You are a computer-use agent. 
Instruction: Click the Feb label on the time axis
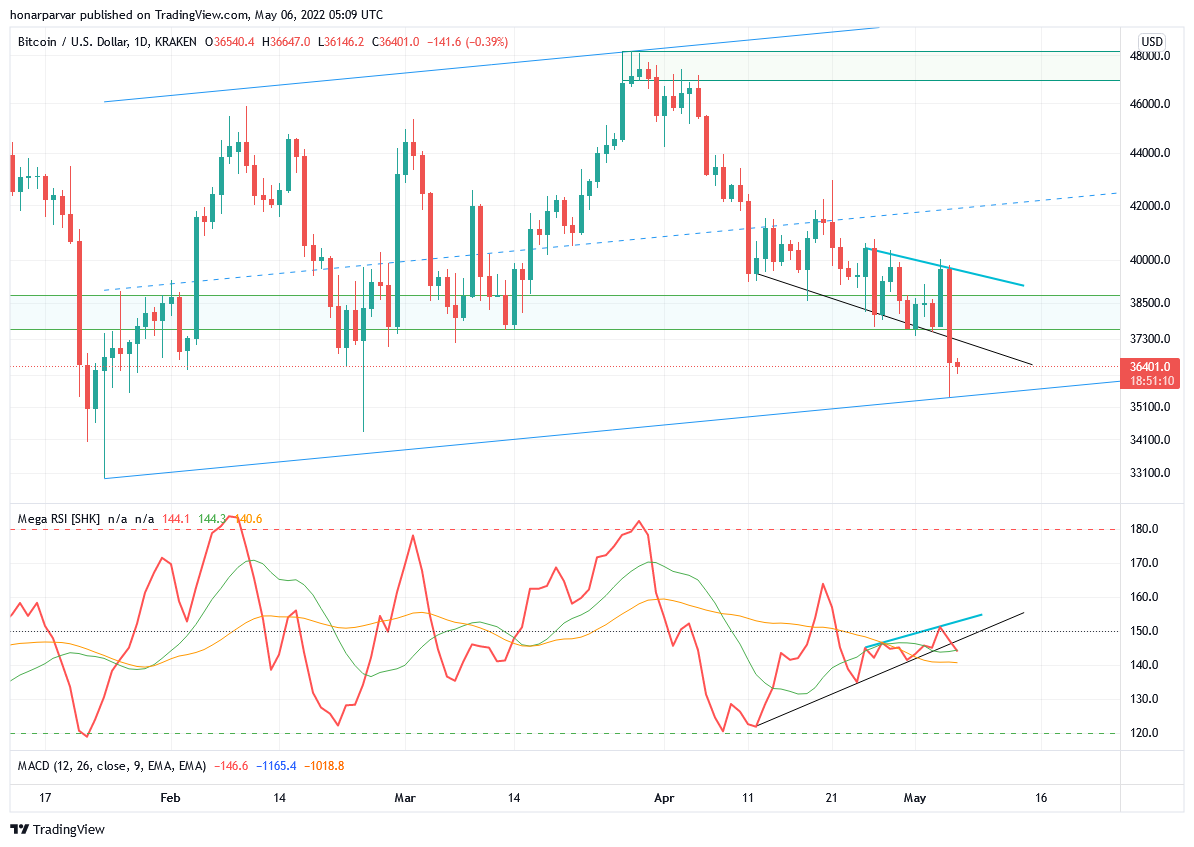click(x=171, y=798)
